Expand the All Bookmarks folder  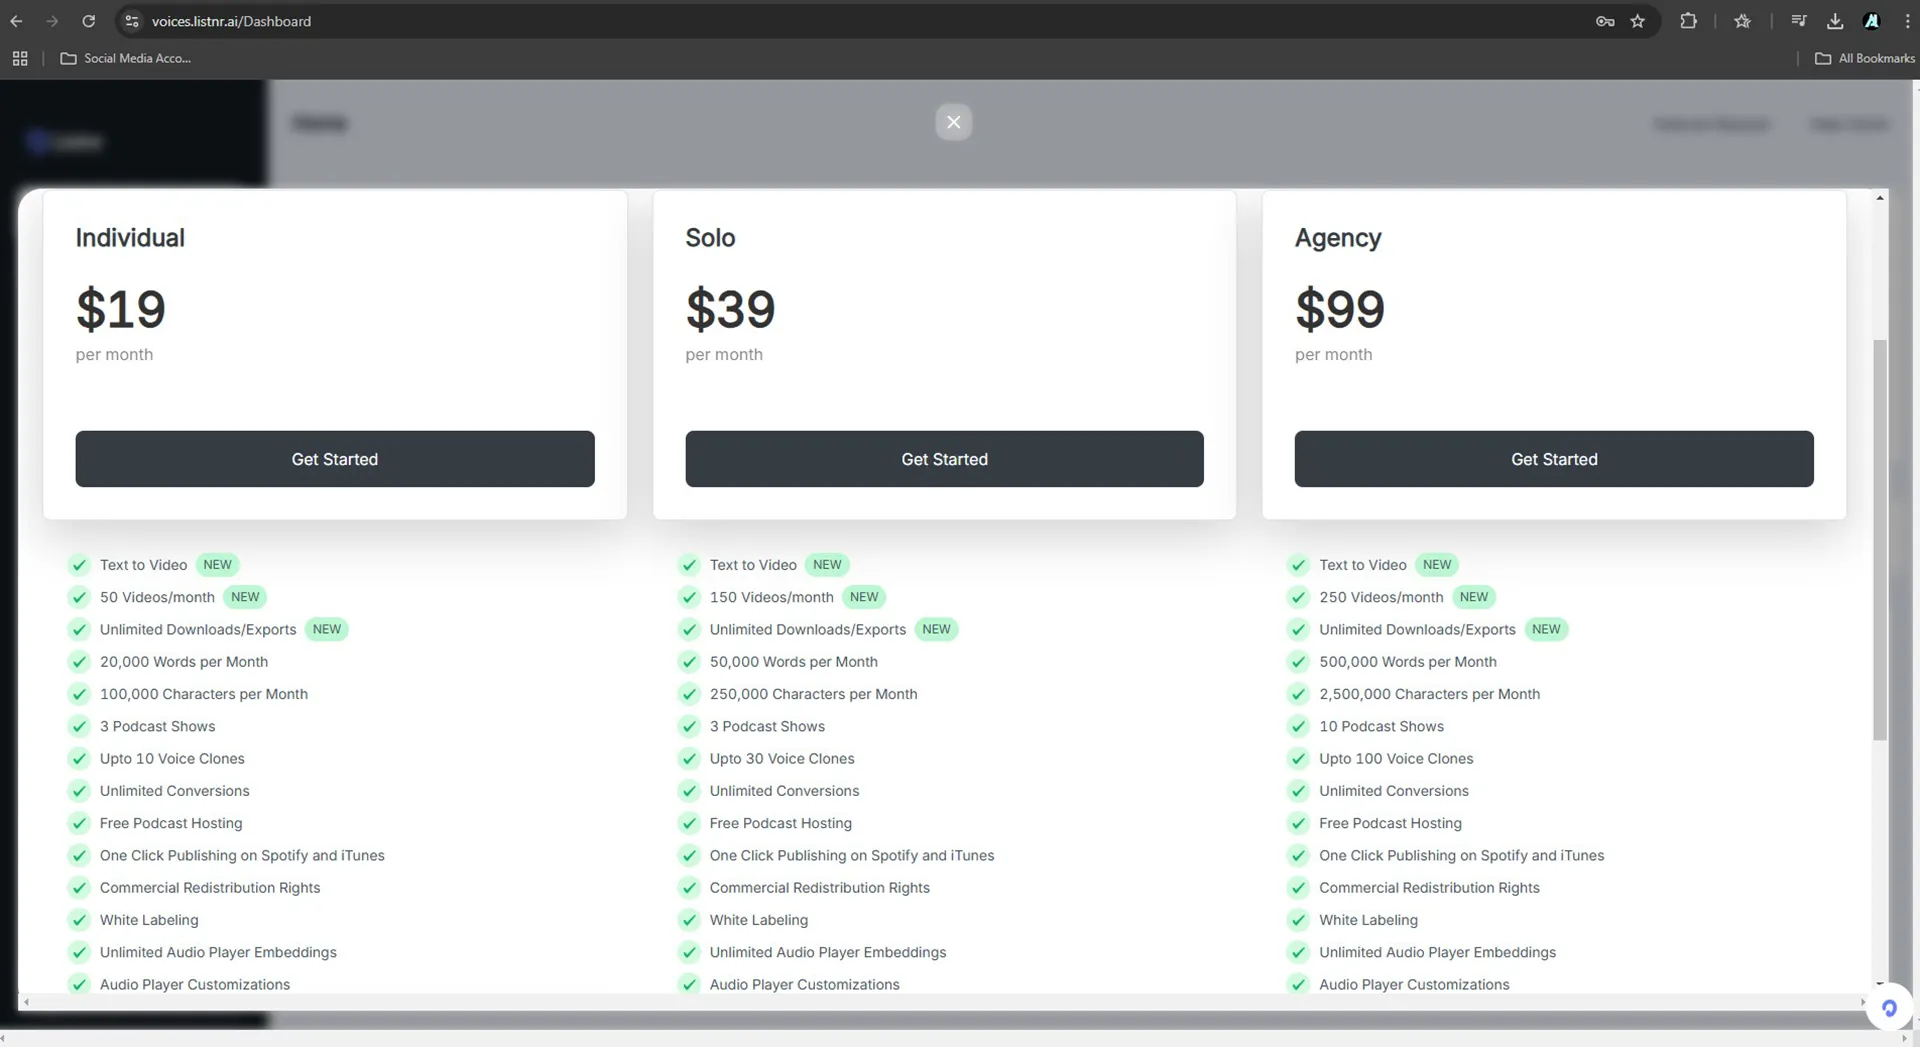click(x=1864, y=58)
